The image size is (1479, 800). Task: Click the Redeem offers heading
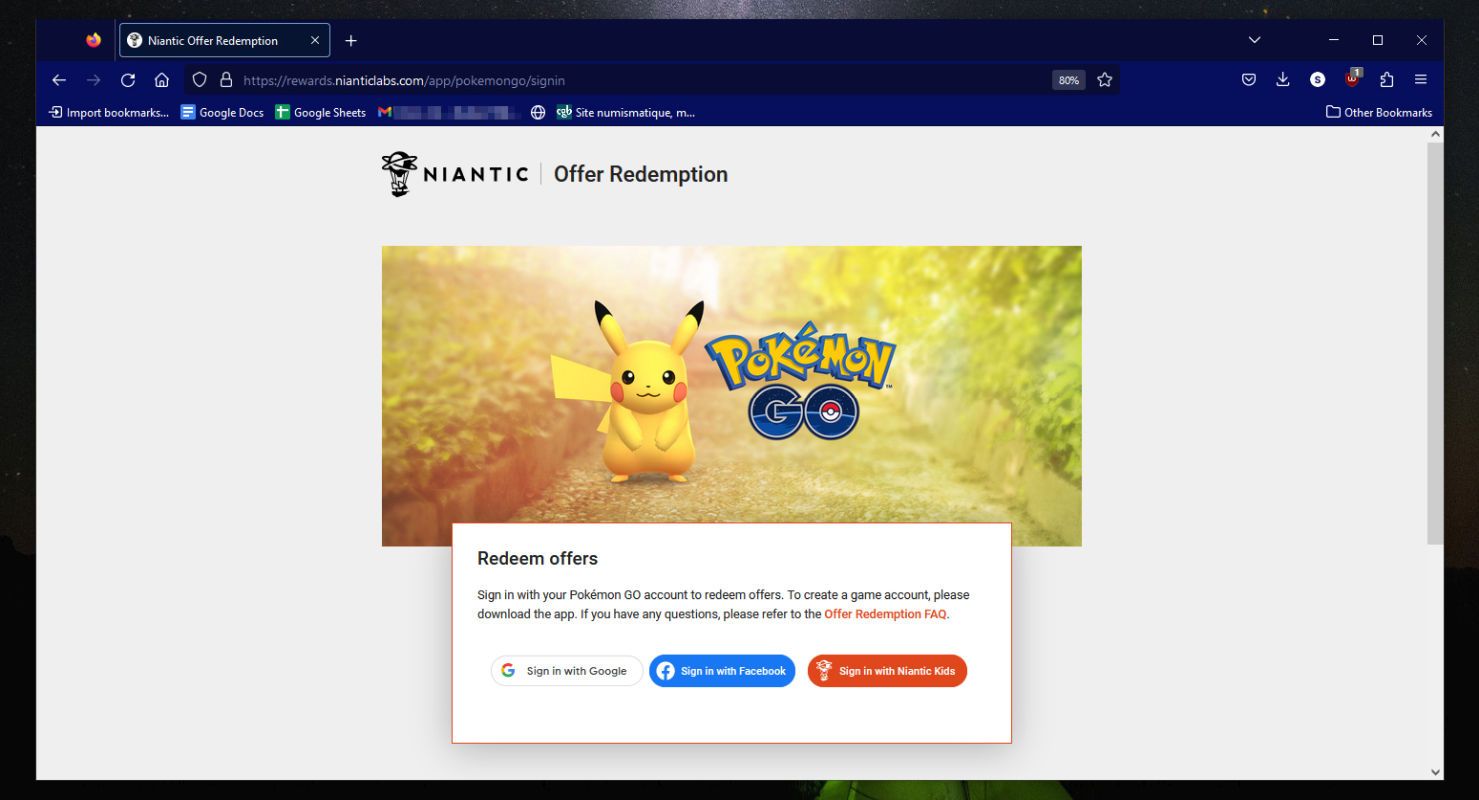[x=537, y=558]
